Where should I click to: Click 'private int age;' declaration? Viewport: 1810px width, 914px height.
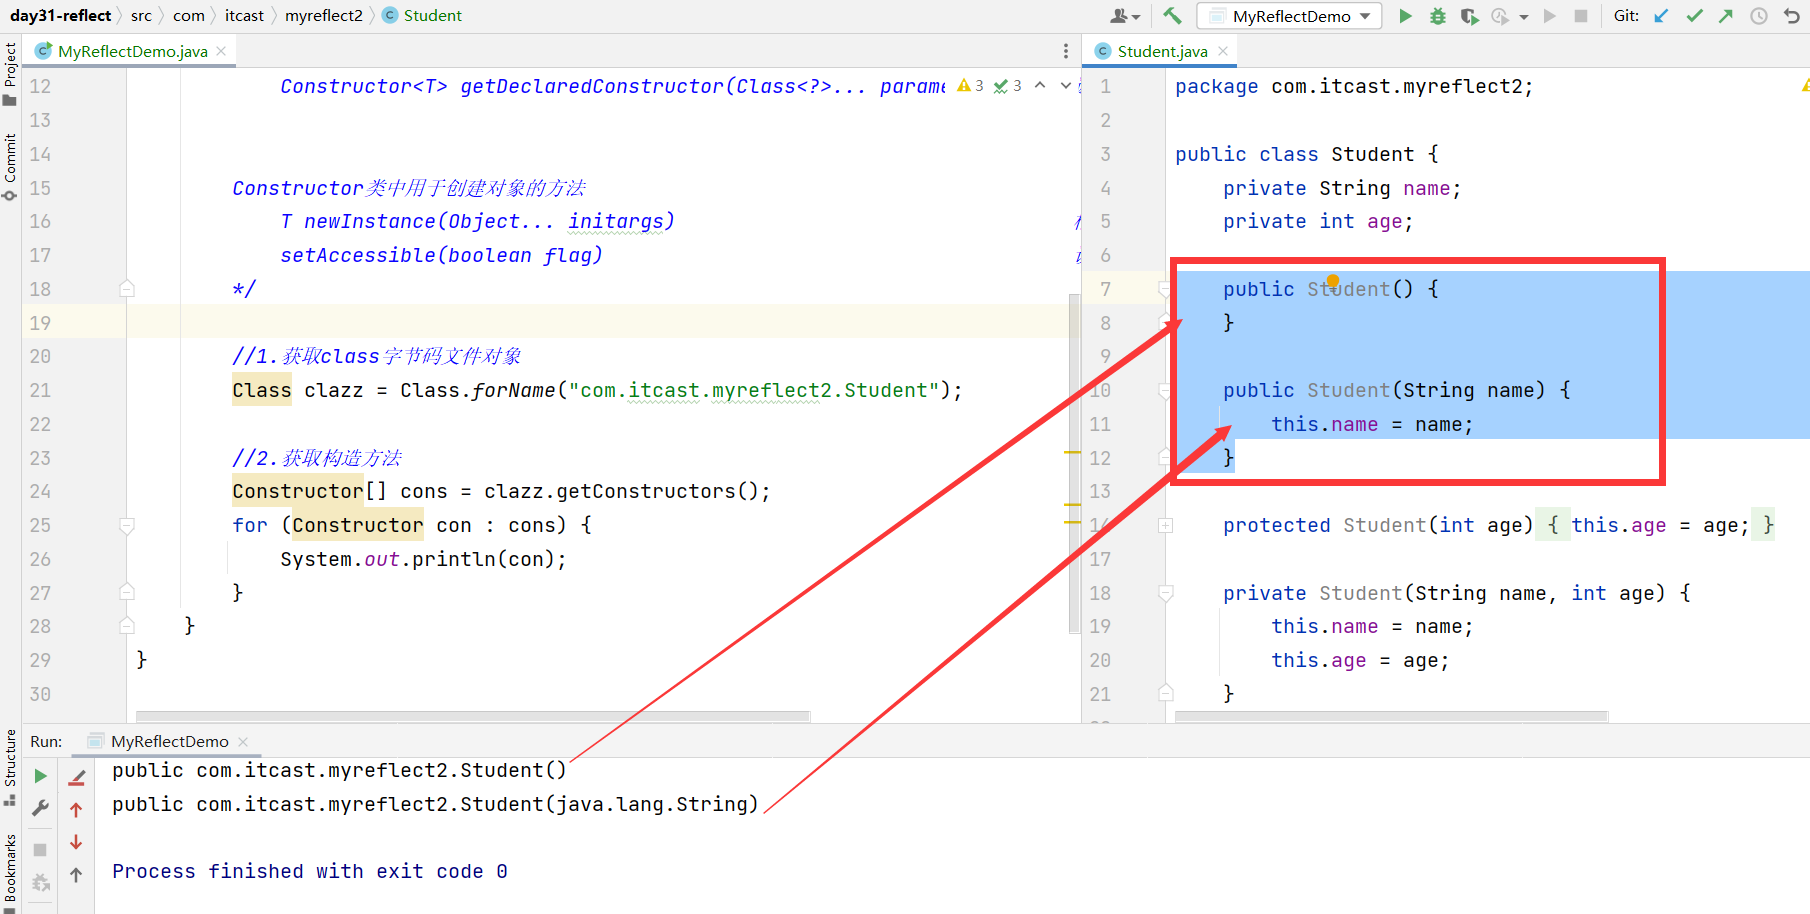(x=1318, y=221)
